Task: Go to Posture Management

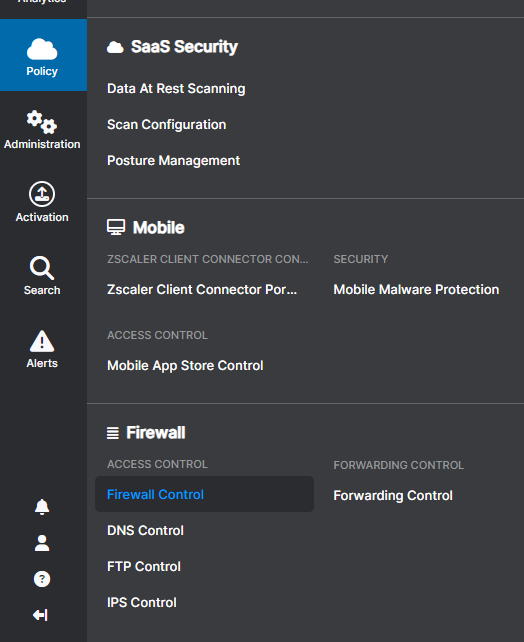Action: [x=174, y=160]
